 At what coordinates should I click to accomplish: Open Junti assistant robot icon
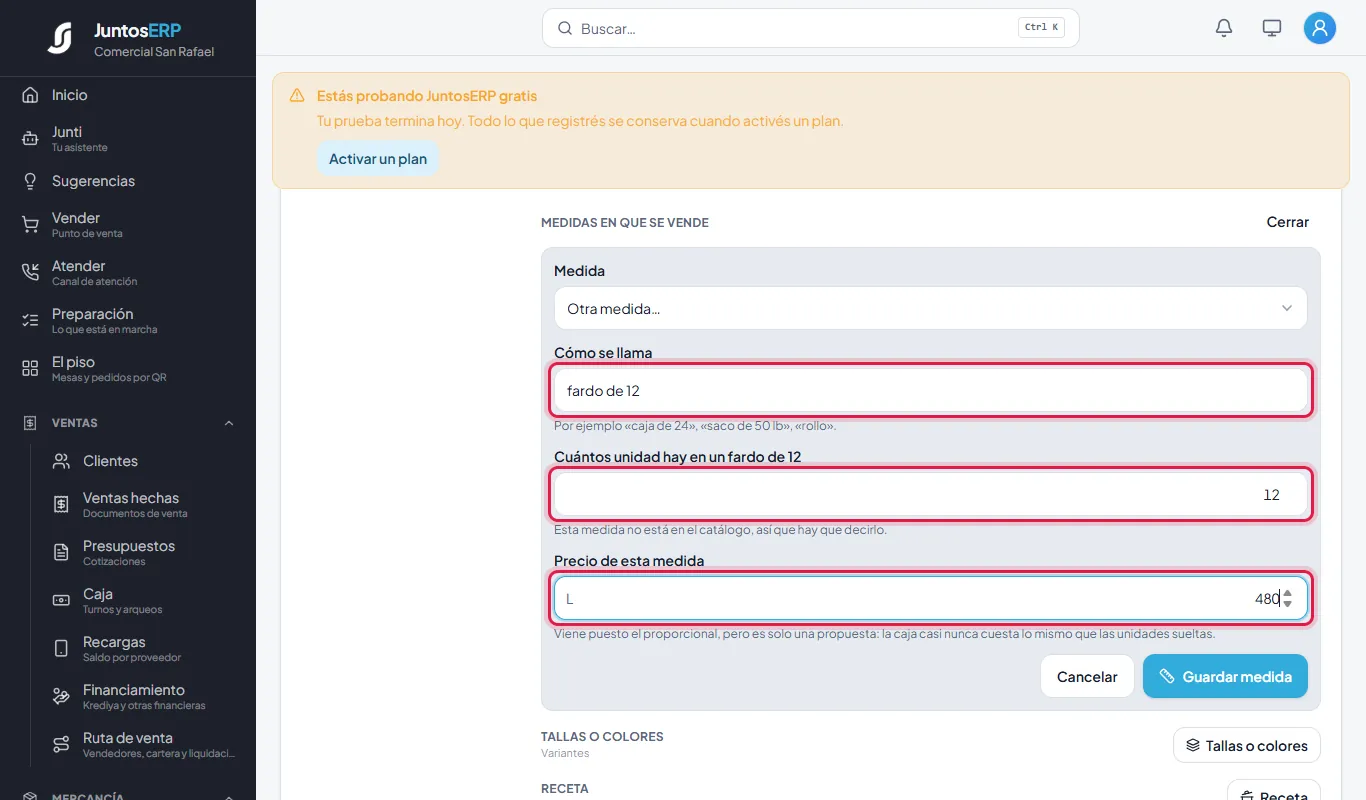[x=30, y=139]
